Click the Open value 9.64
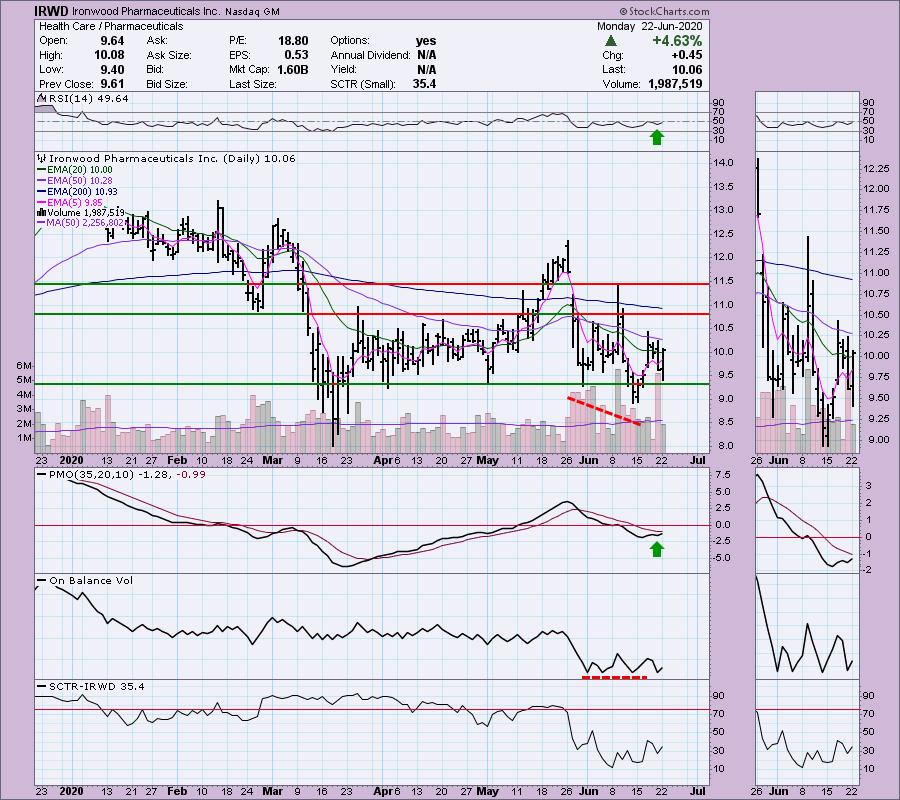 (x=112, y=41)
